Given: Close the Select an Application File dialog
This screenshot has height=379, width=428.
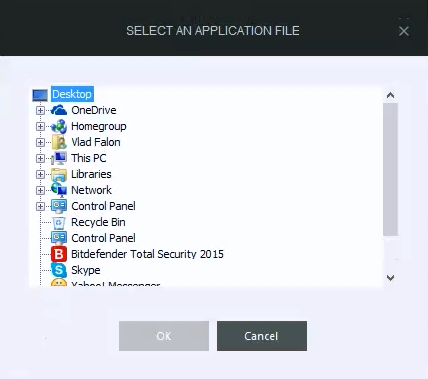Looking at the screenshot, I should point(404,31).
